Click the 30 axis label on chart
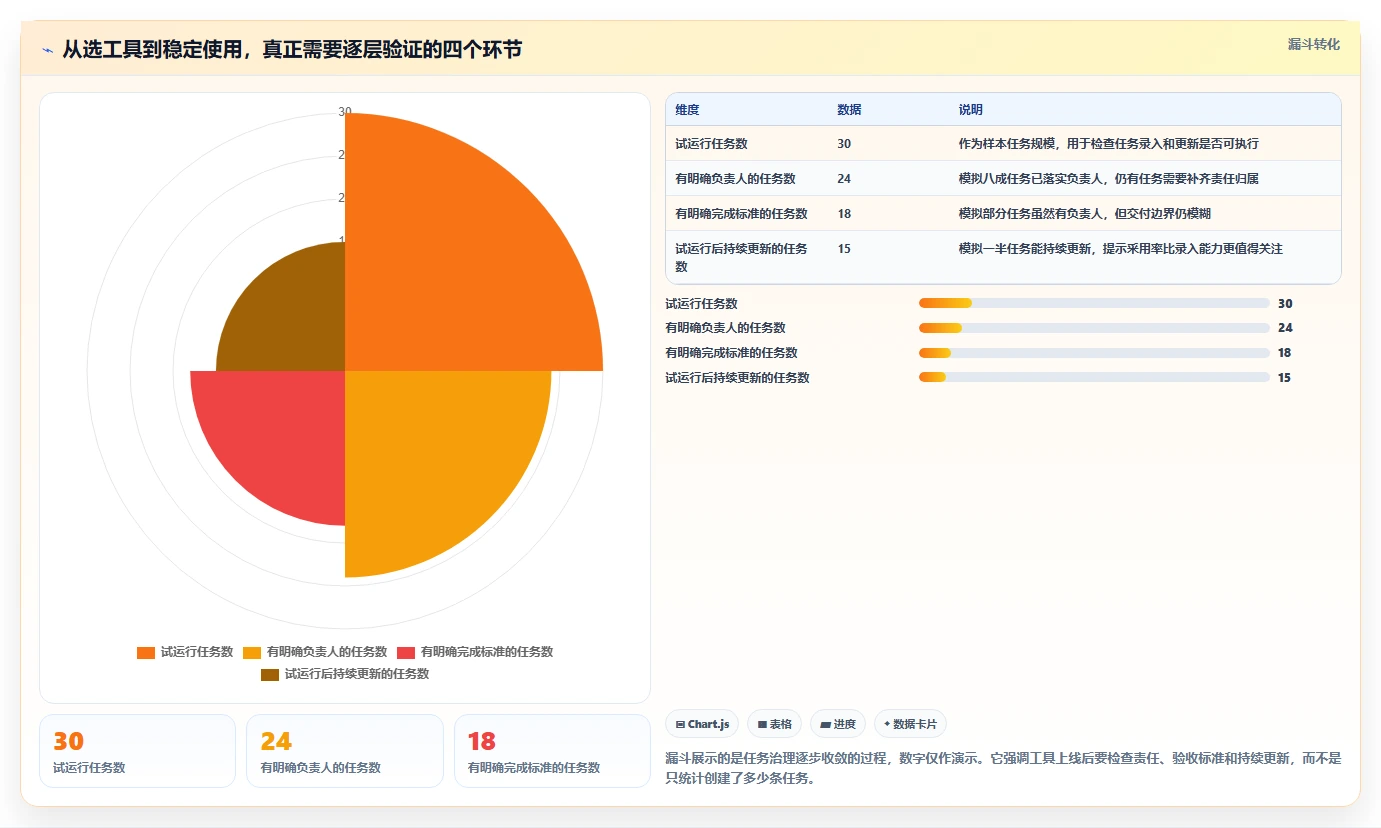1381x828 pixels. 345,112
